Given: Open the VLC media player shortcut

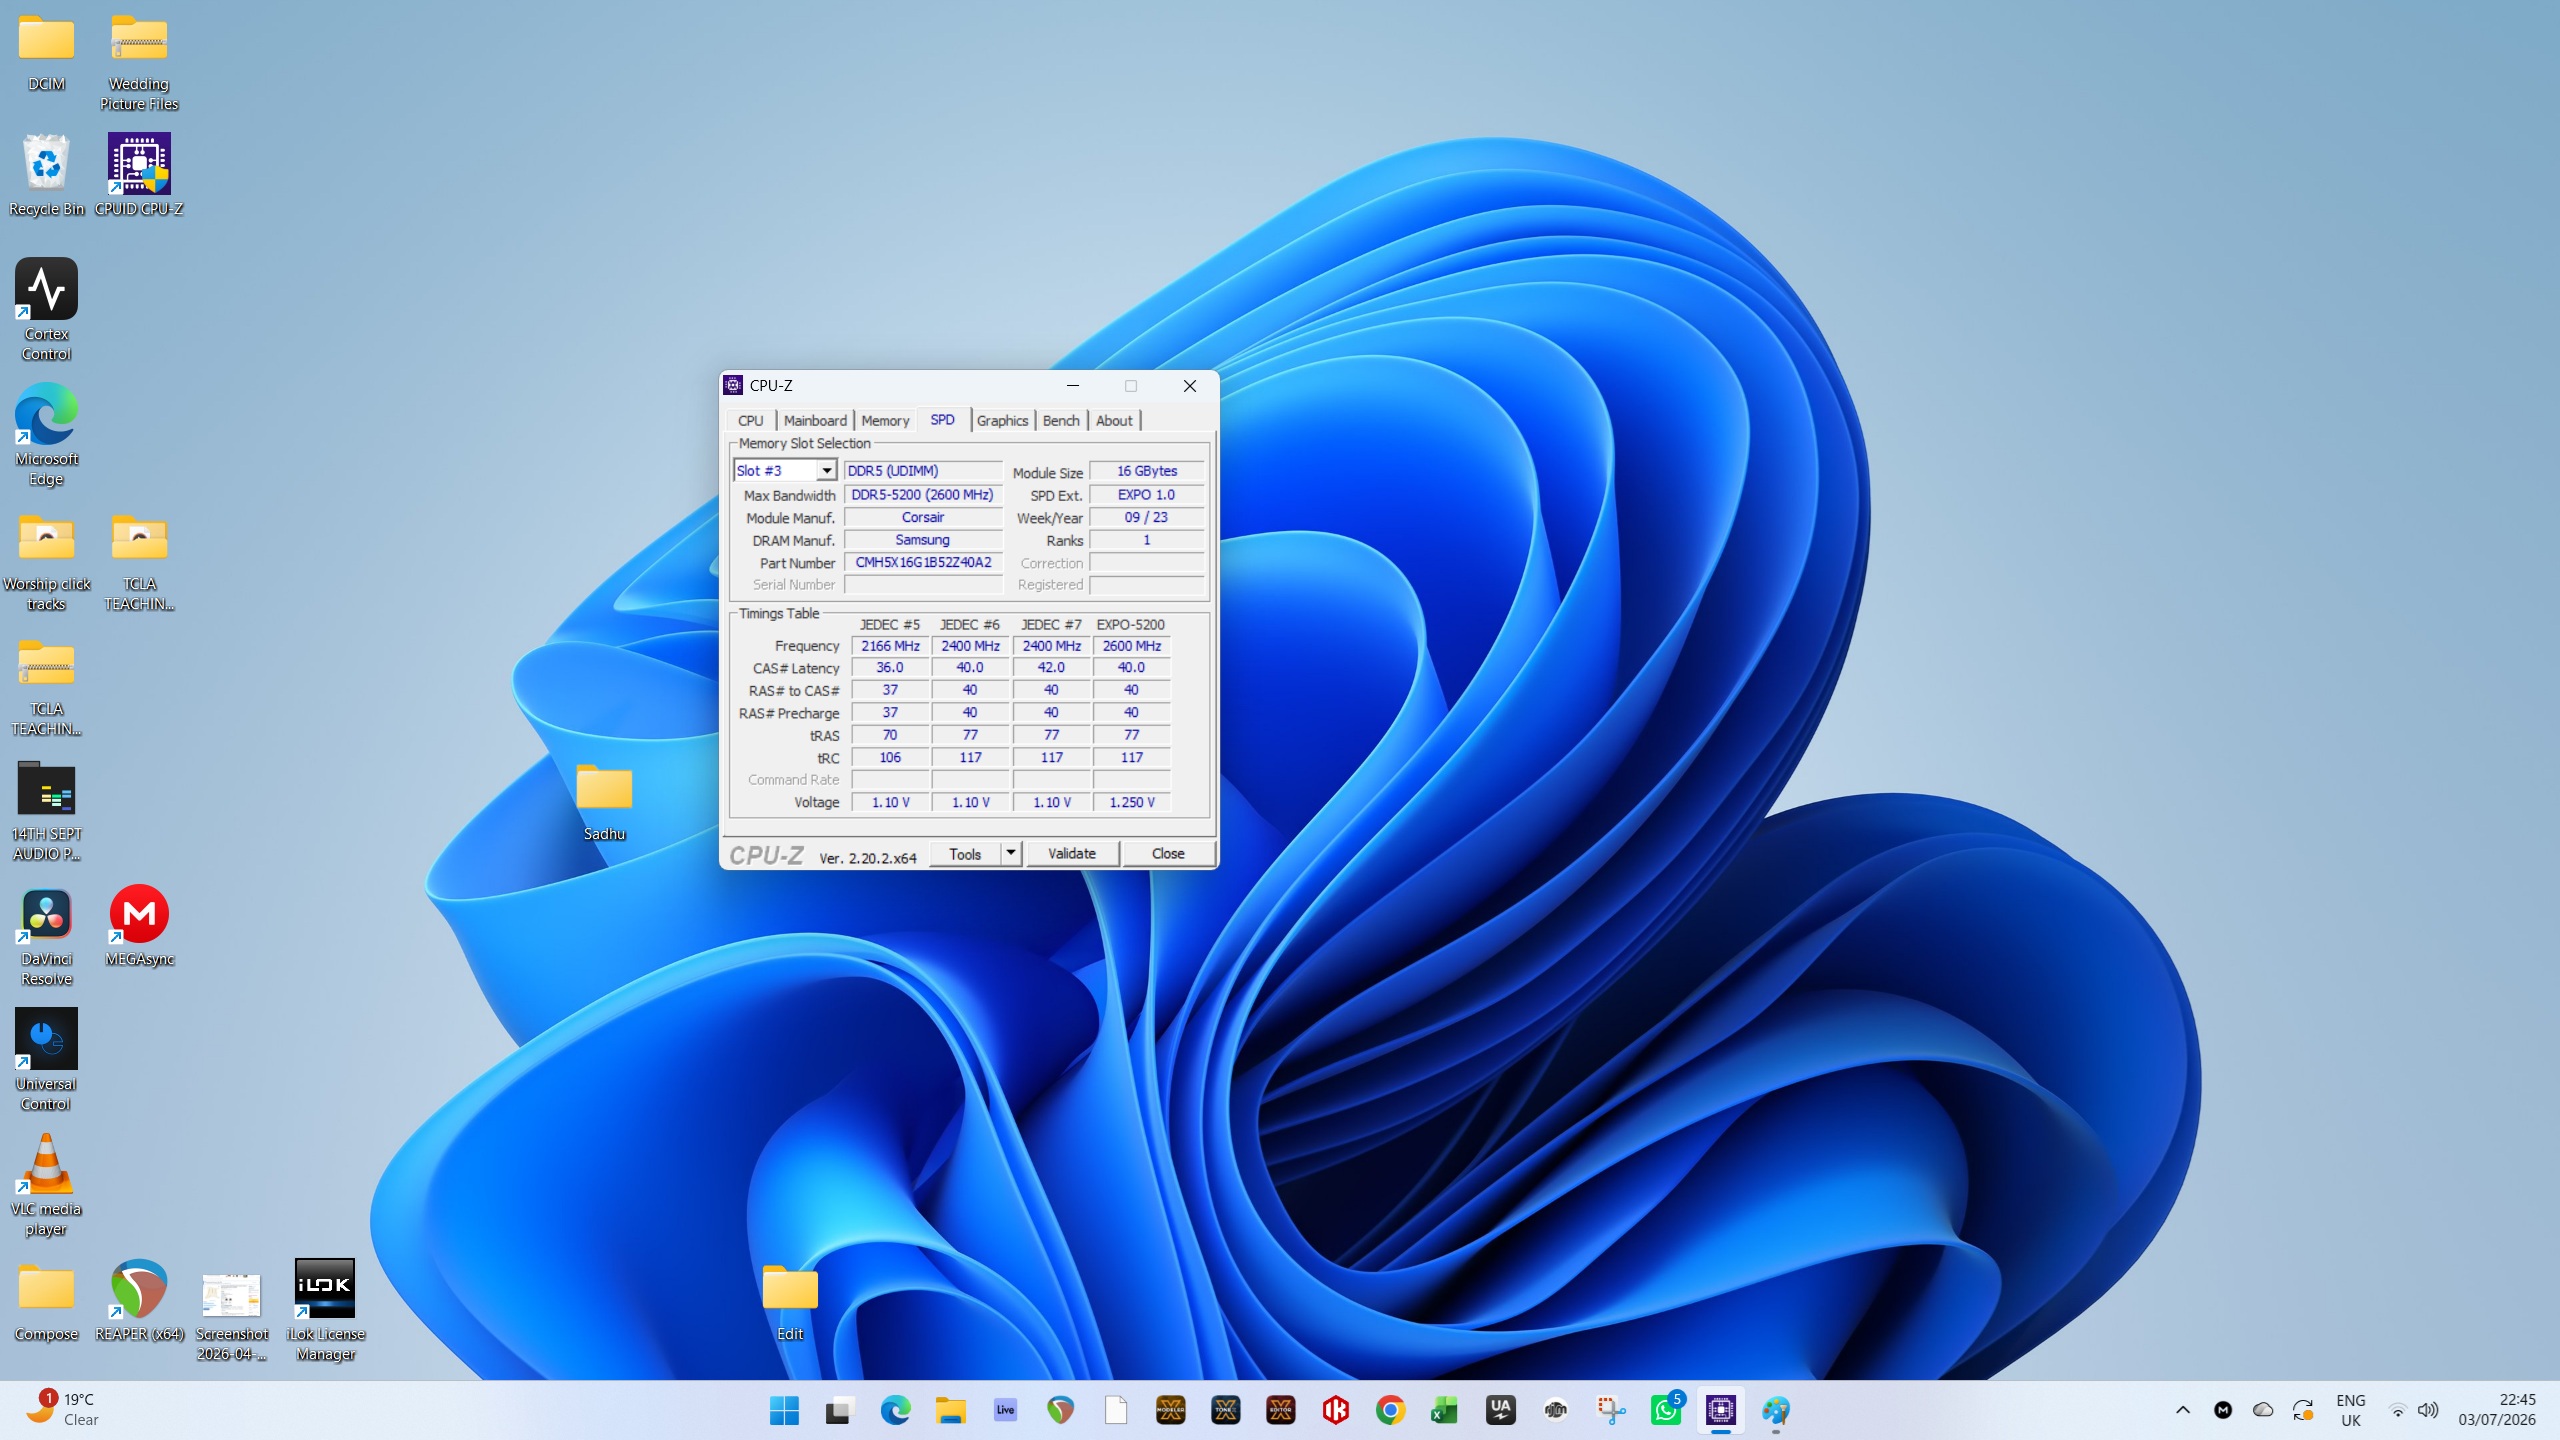Looking at the screenshot, I should [x=46, y=1185].
